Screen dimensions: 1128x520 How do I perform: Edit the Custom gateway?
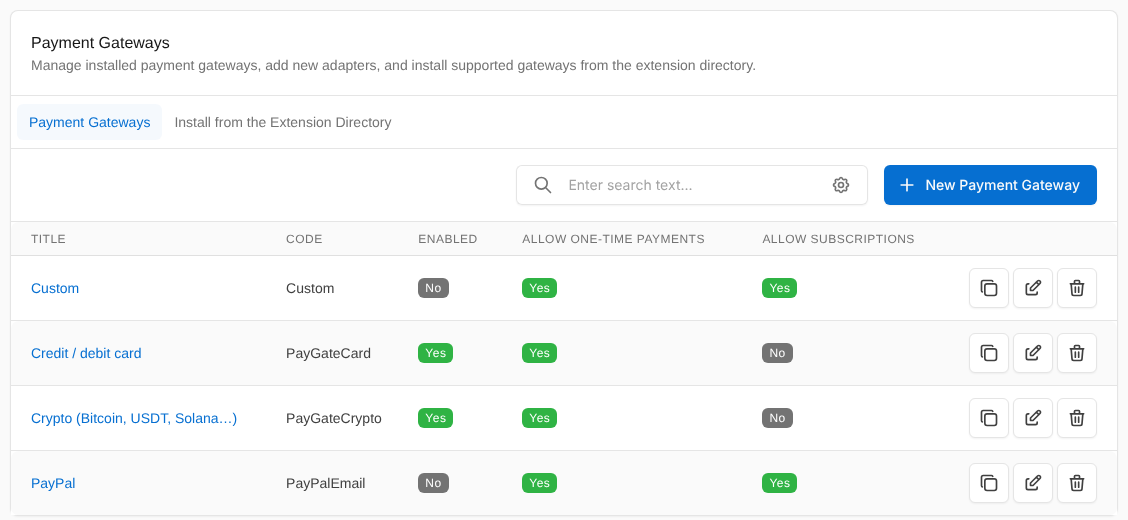(1033, 288)
